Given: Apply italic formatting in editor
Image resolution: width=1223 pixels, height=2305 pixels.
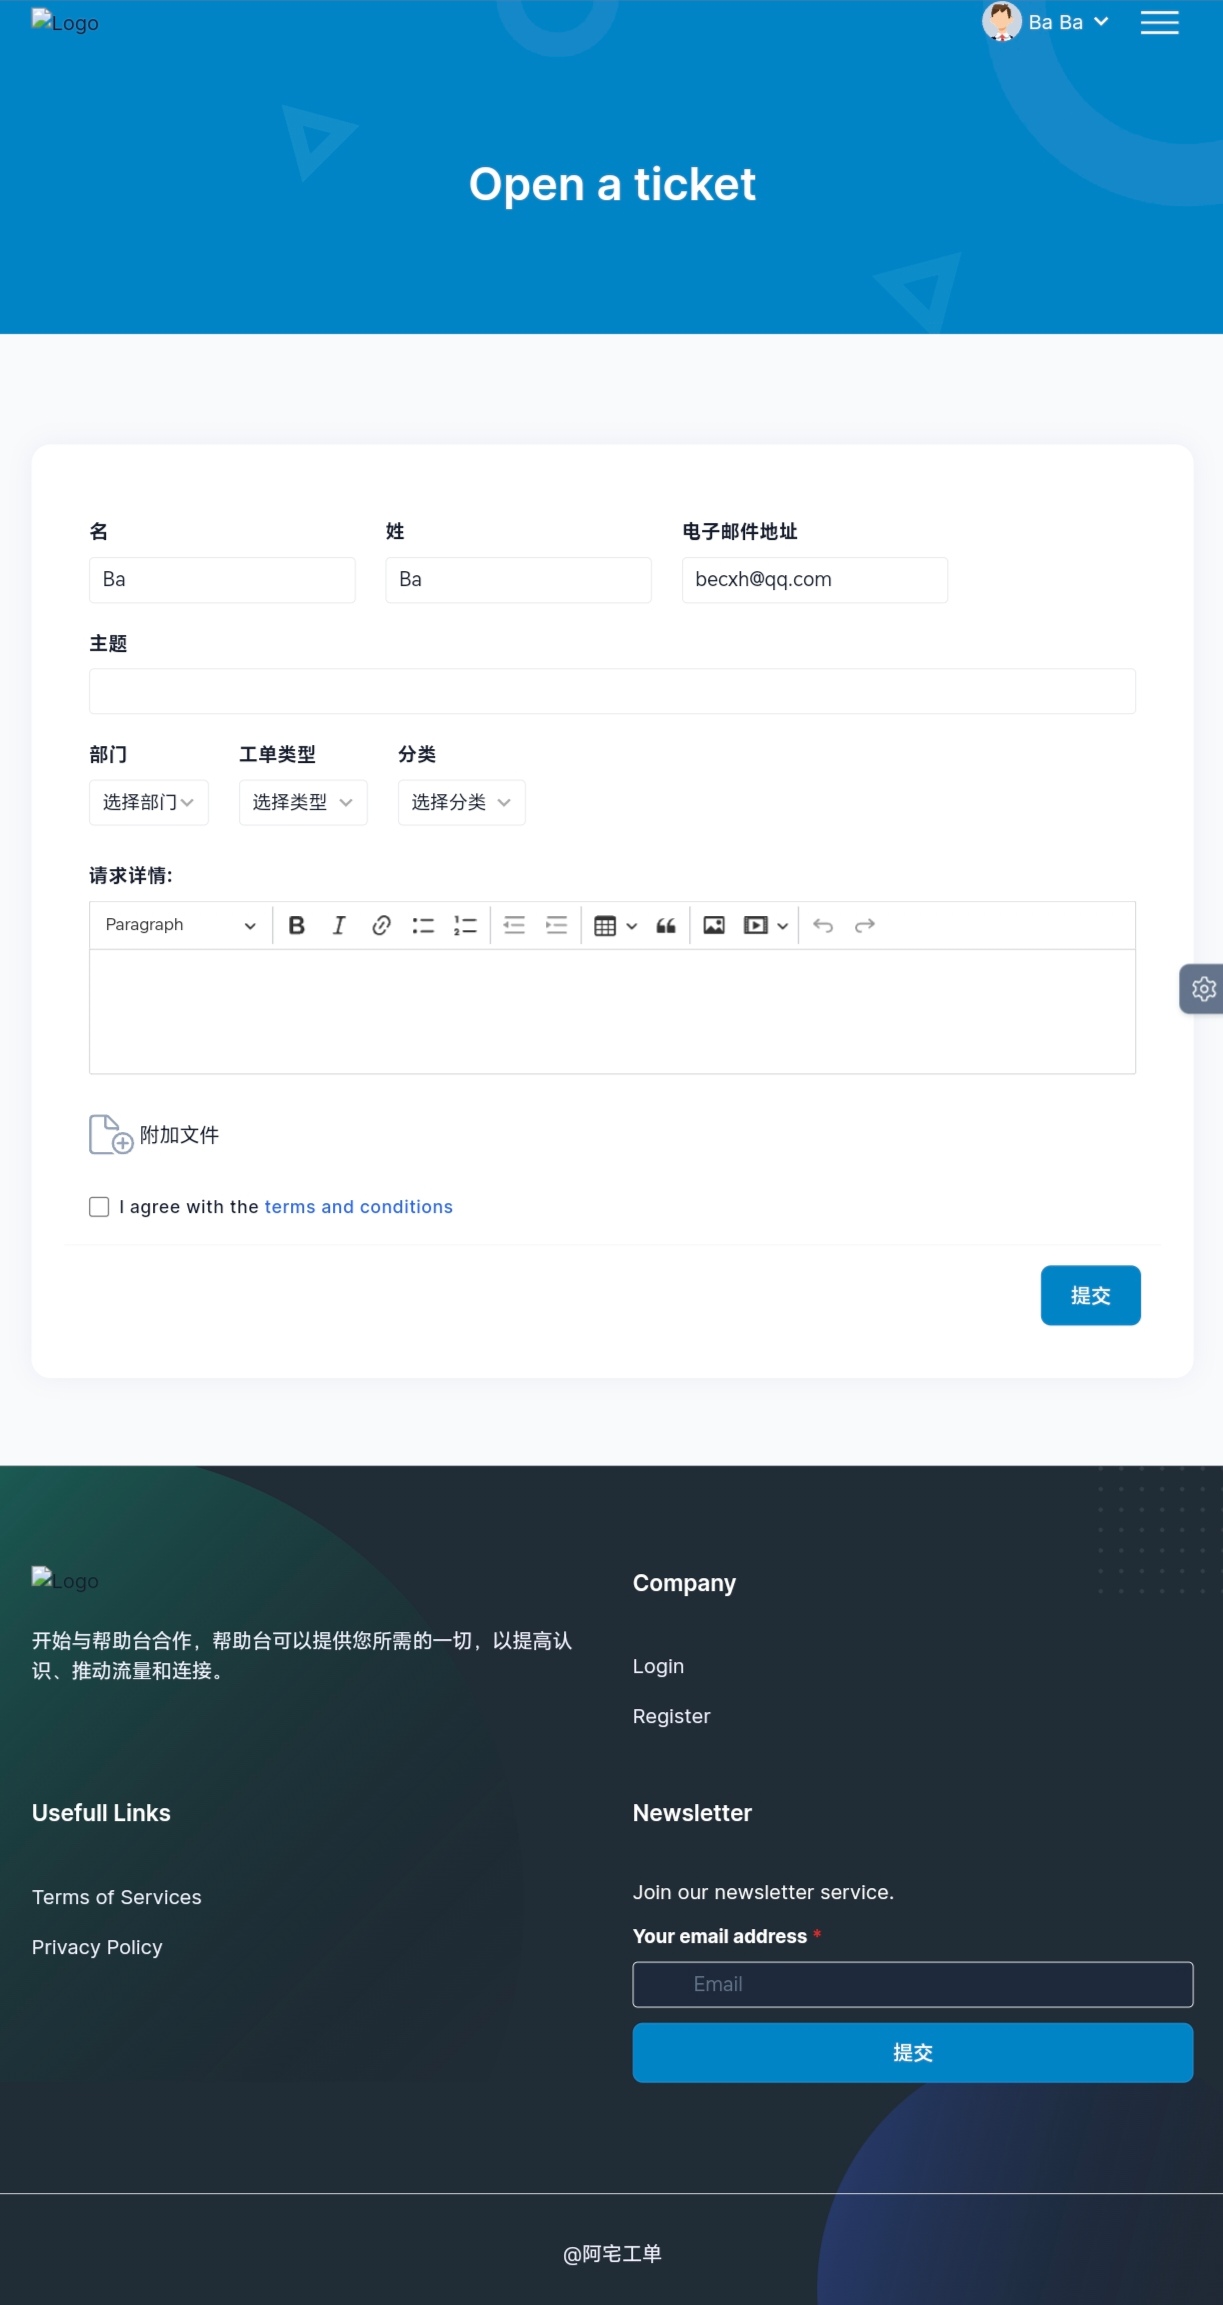Looking at the screenshot, I should coord(339,925).
